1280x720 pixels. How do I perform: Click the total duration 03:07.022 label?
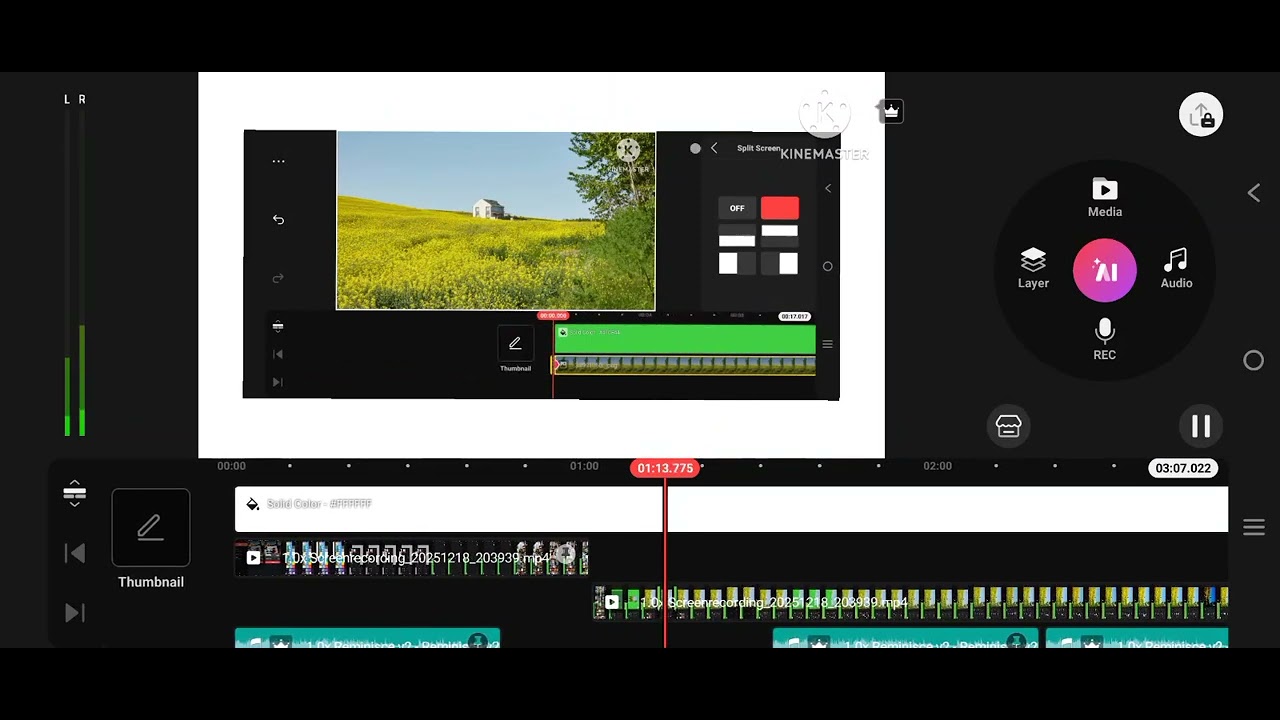coord(1183,468)
